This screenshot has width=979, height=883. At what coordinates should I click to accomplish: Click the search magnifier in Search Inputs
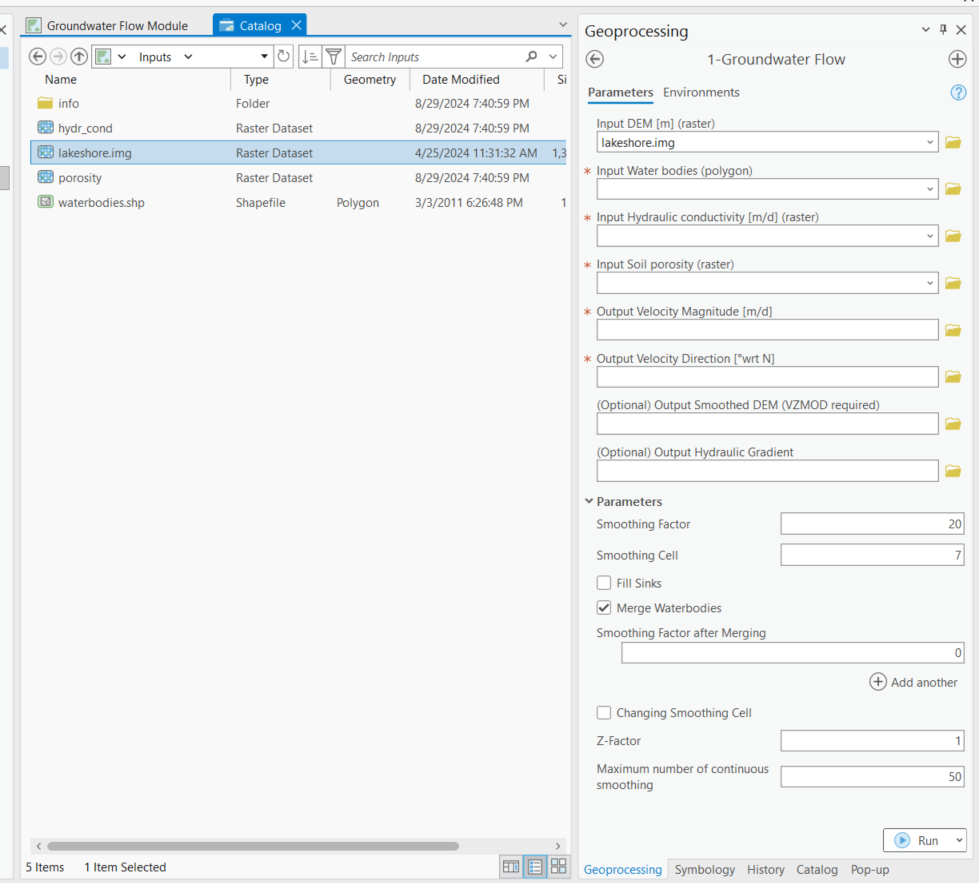click(531, 57)
